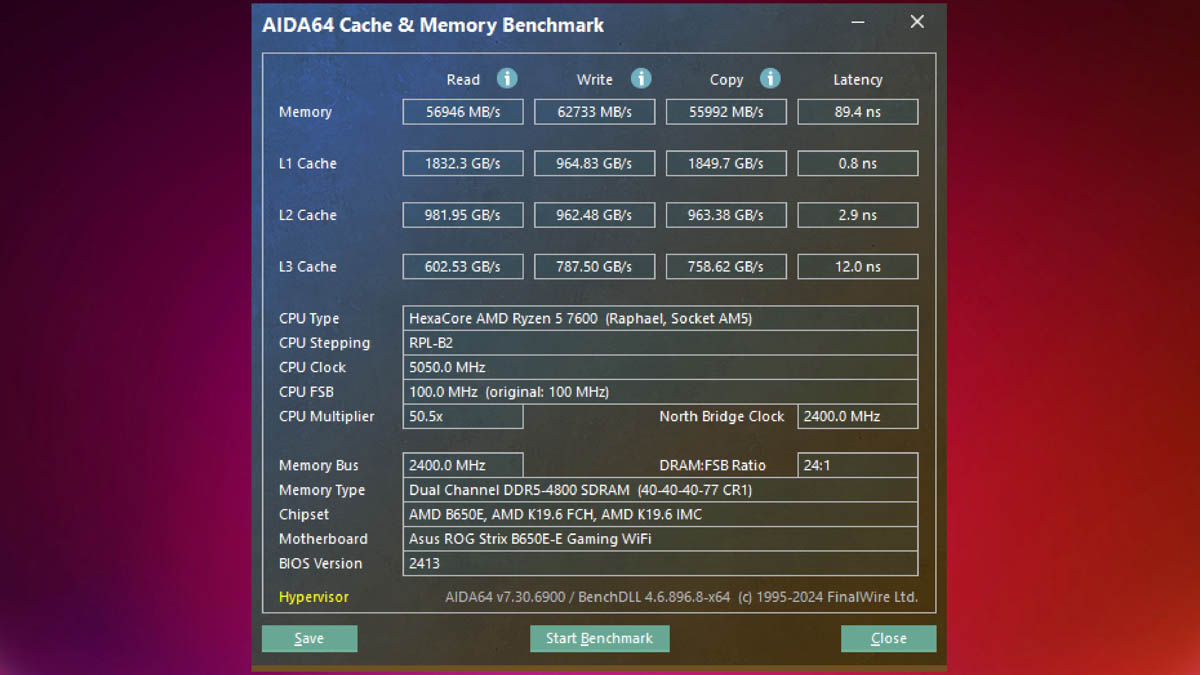Image resolution: width=1200 pixels, height=675 pixels.
Task: Select L3 Cache write value 787.50 GB/s
Action: (x=595, y=267)
